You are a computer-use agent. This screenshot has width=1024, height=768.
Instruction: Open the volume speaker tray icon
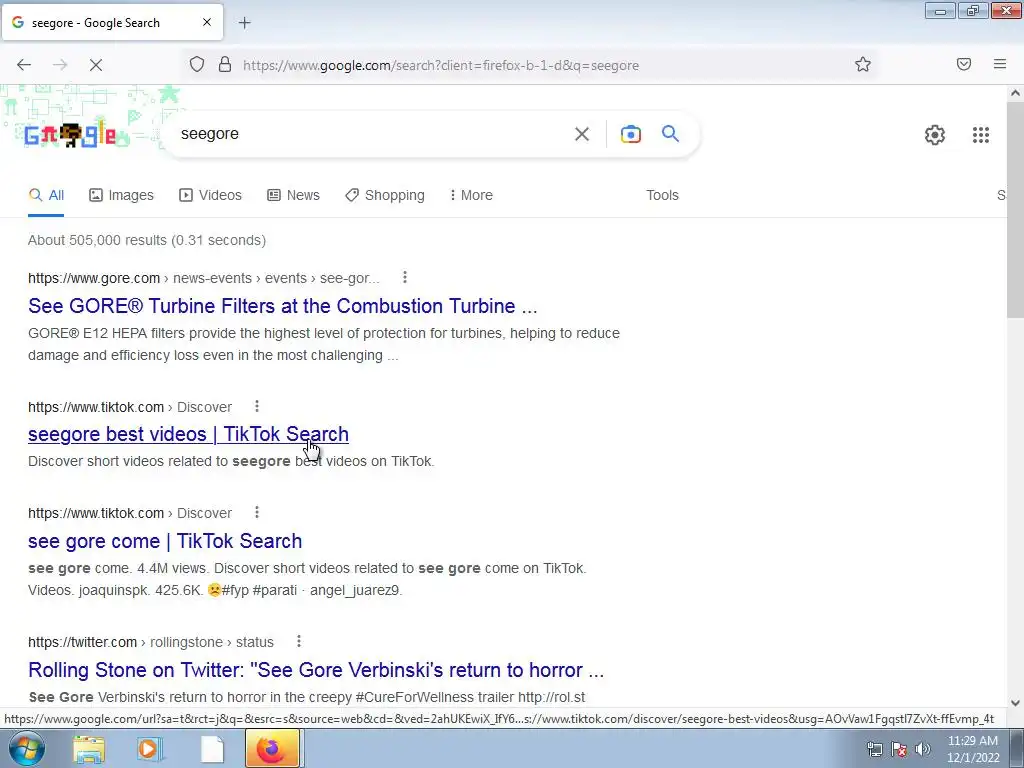922,749
